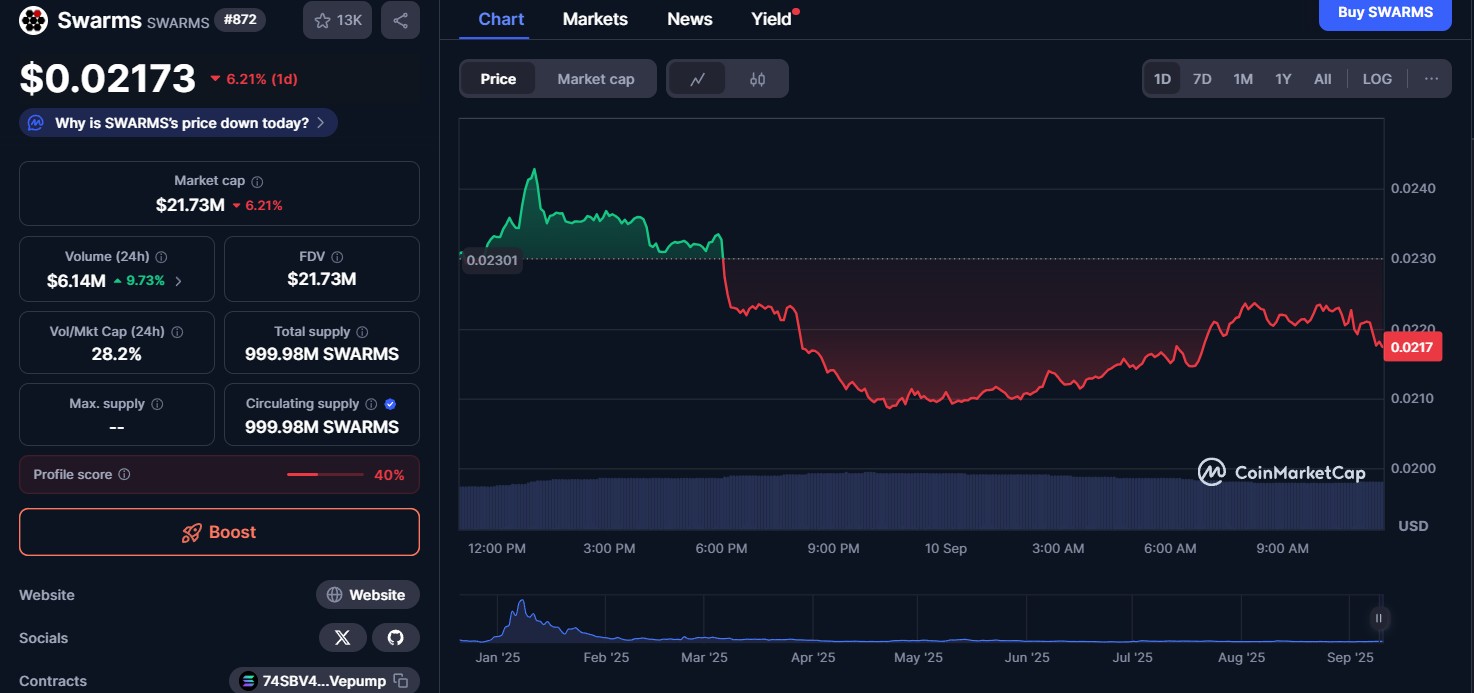This screenshot has height=693, width=1474.
Task: Toggle the LOG scale option
Action: [1377, 79]
